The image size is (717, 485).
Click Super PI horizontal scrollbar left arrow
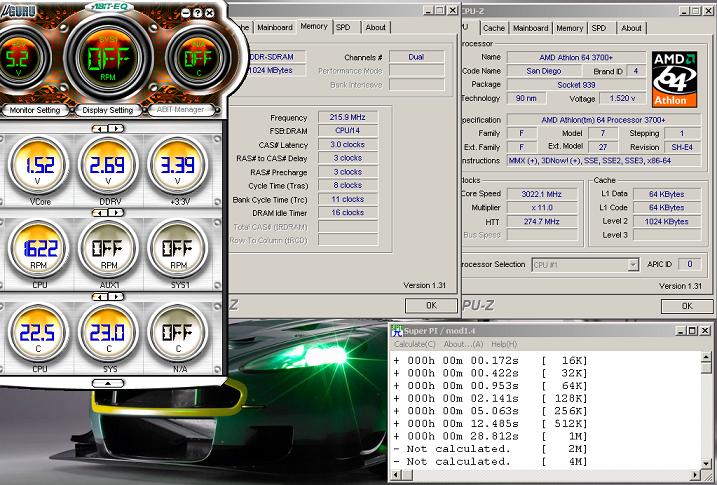pos(396,475)
